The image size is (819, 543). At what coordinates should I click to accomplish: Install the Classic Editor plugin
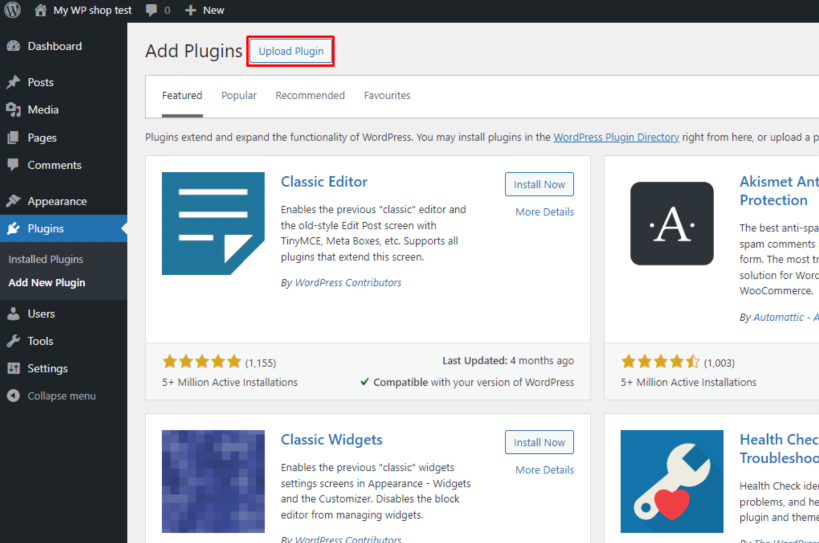(x=539, y=184)
